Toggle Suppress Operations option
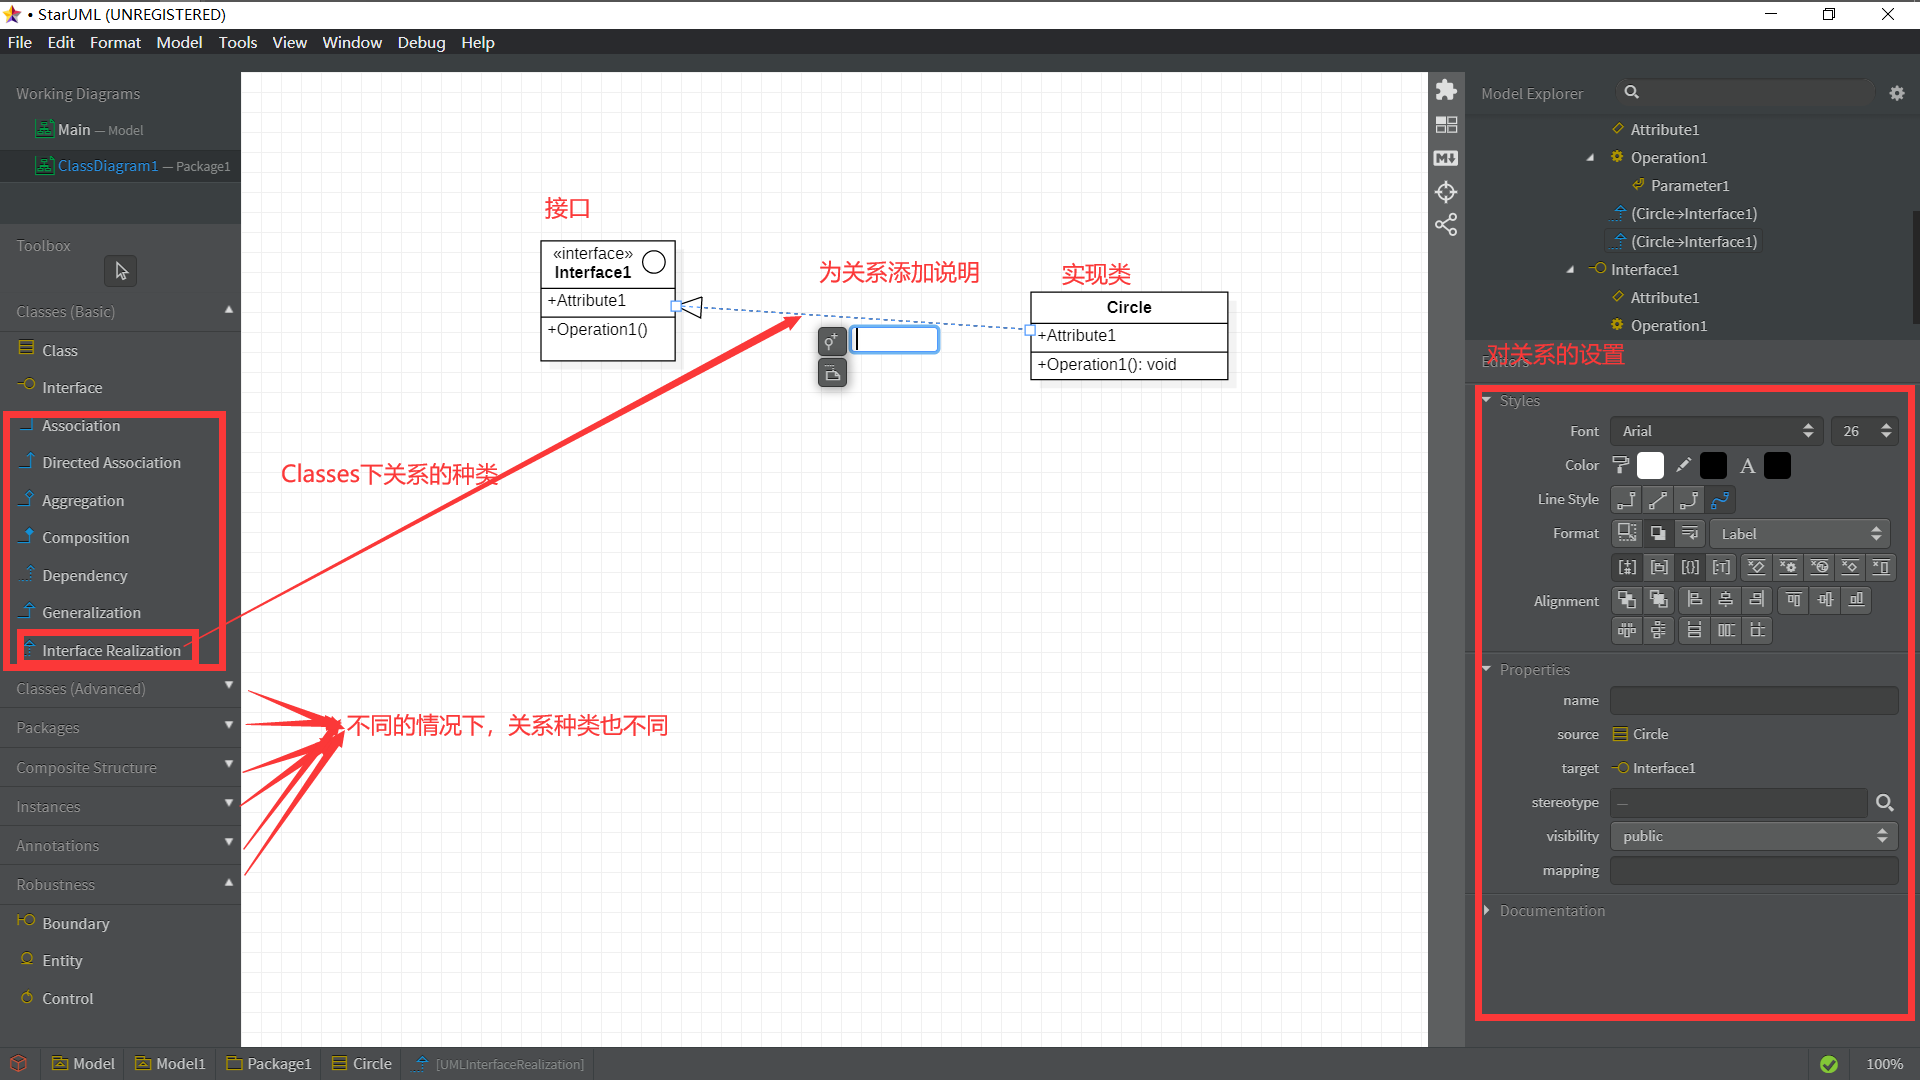 point(1788,567)
